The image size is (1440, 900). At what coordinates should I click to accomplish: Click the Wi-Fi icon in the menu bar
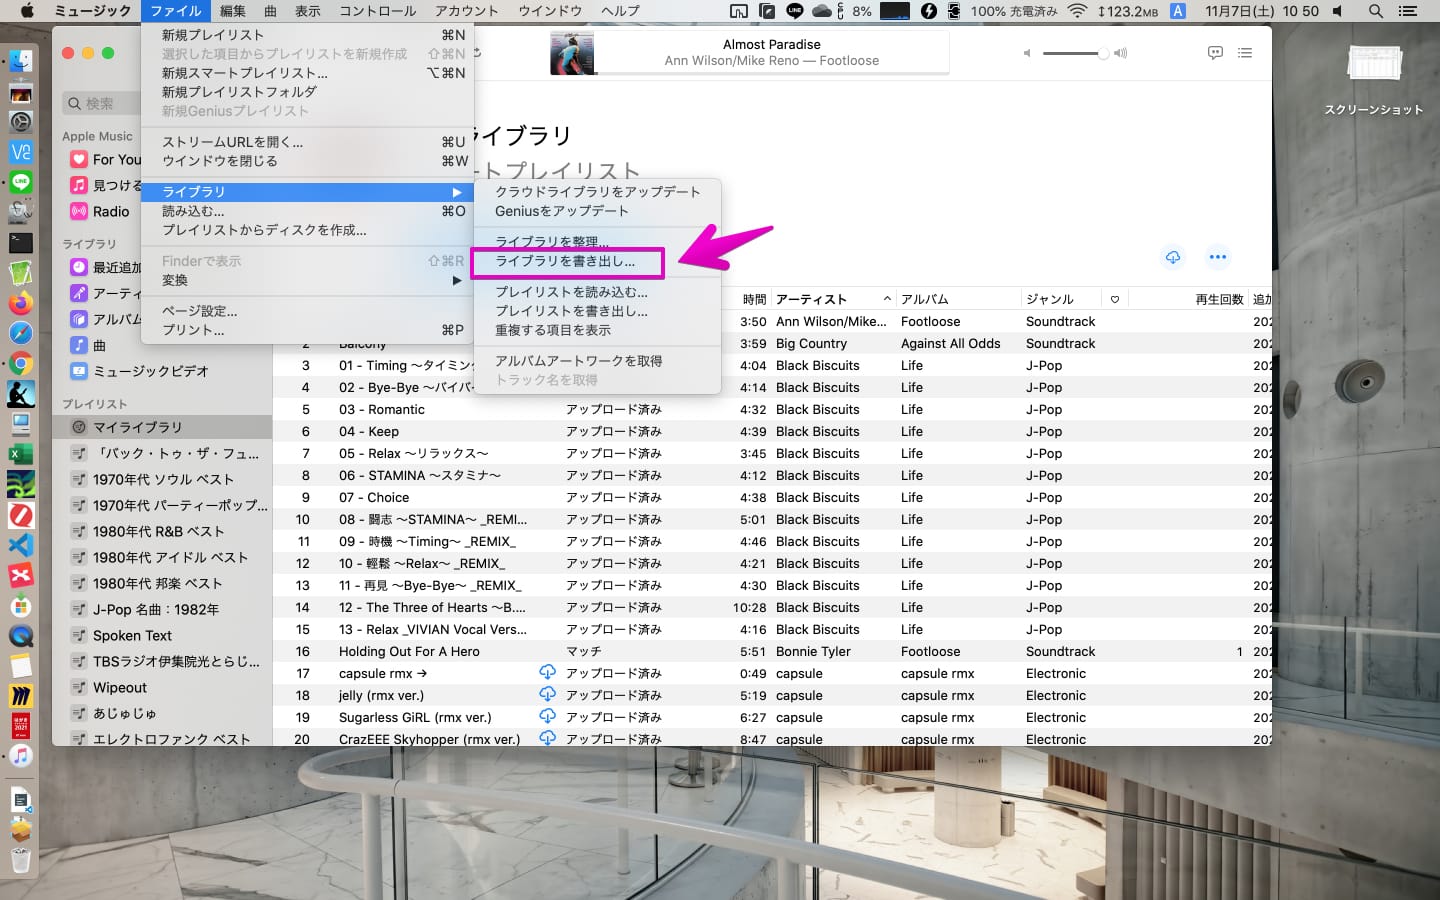(1077, 11)
